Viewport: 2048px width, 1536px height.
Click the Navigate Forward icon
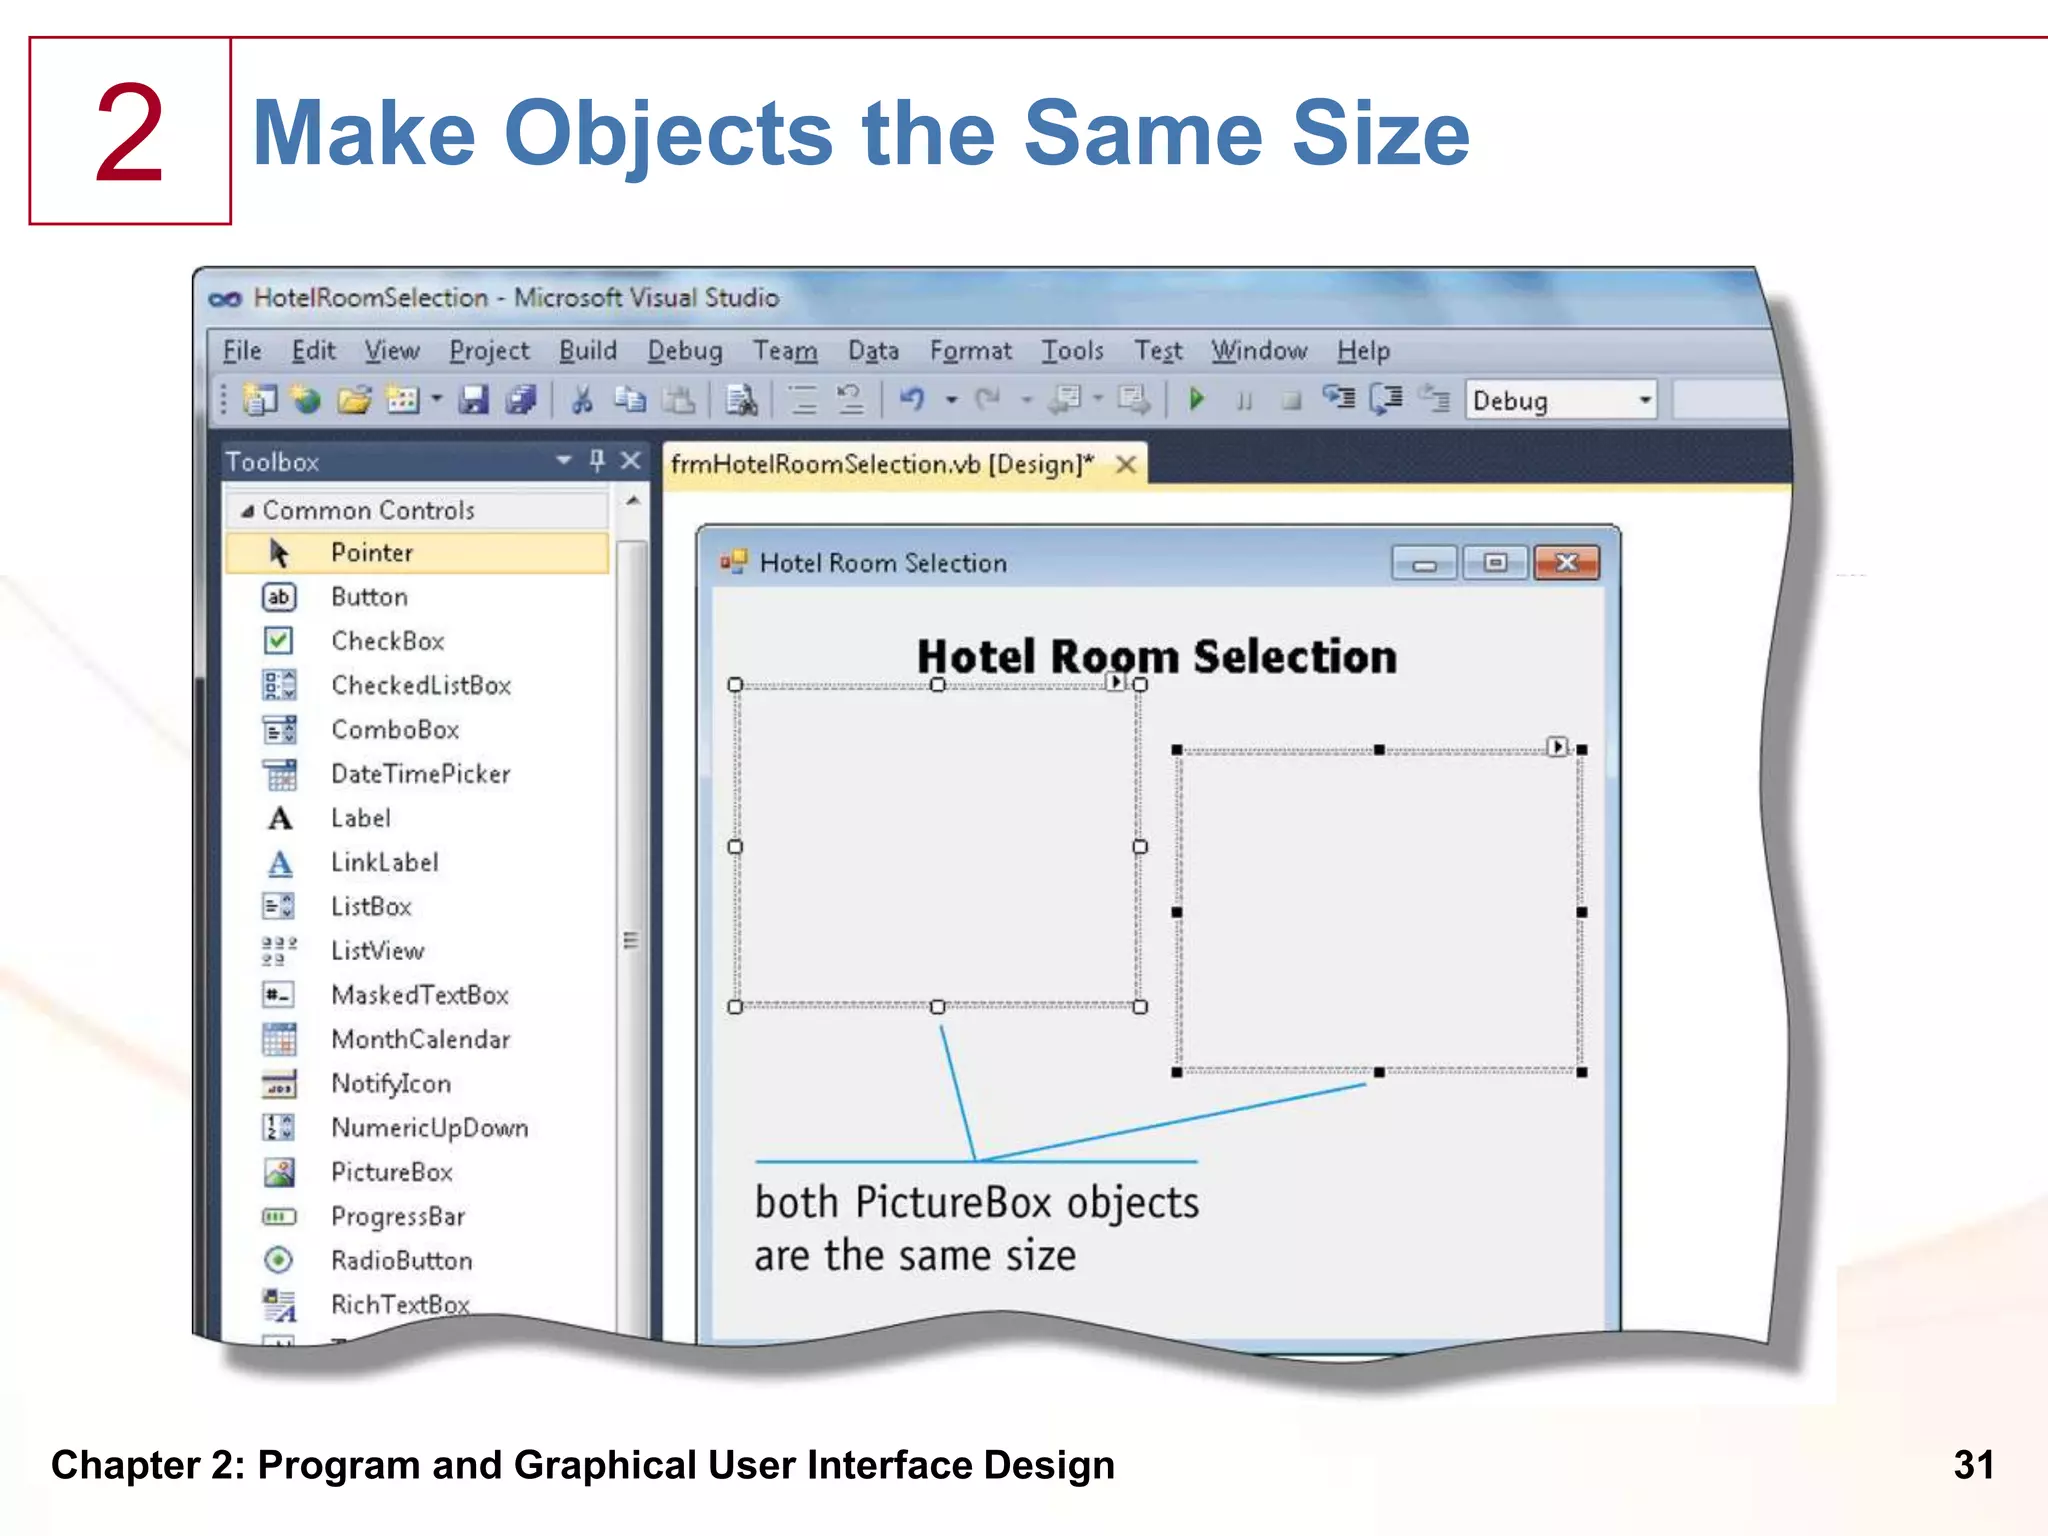1133,400
